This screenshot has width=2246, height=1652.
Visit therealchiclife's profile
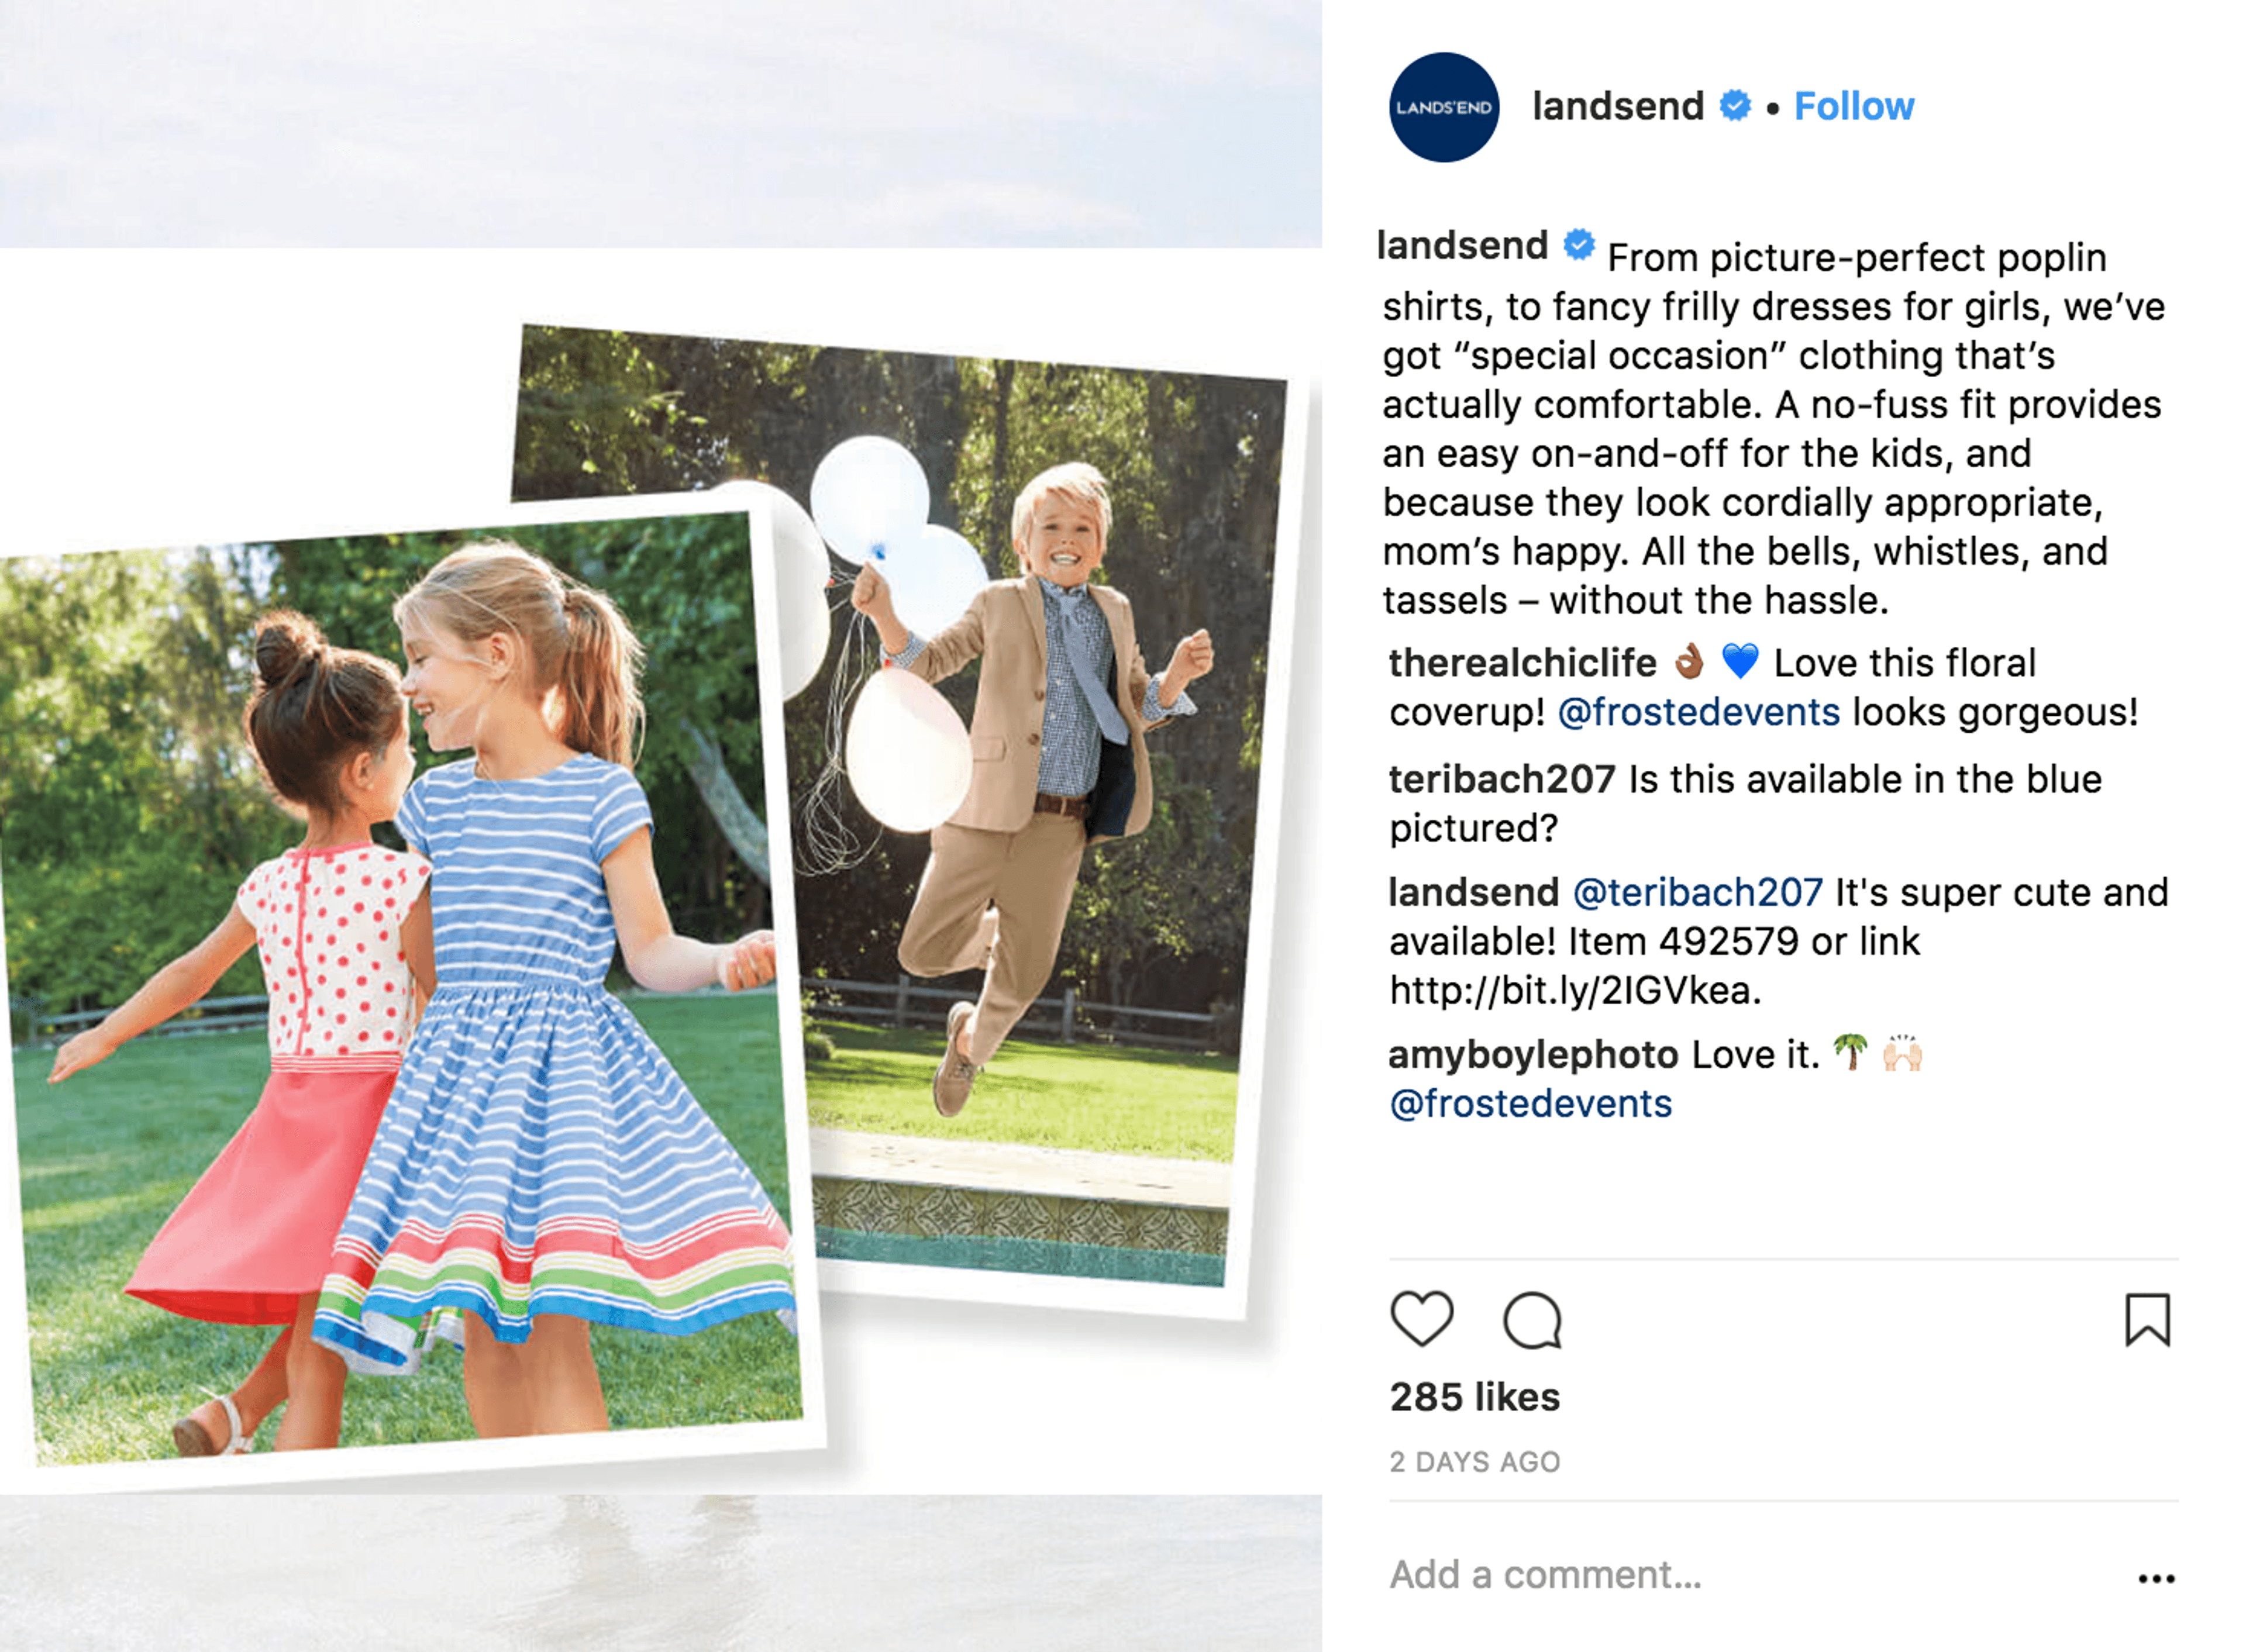(x=1522, y=663)
